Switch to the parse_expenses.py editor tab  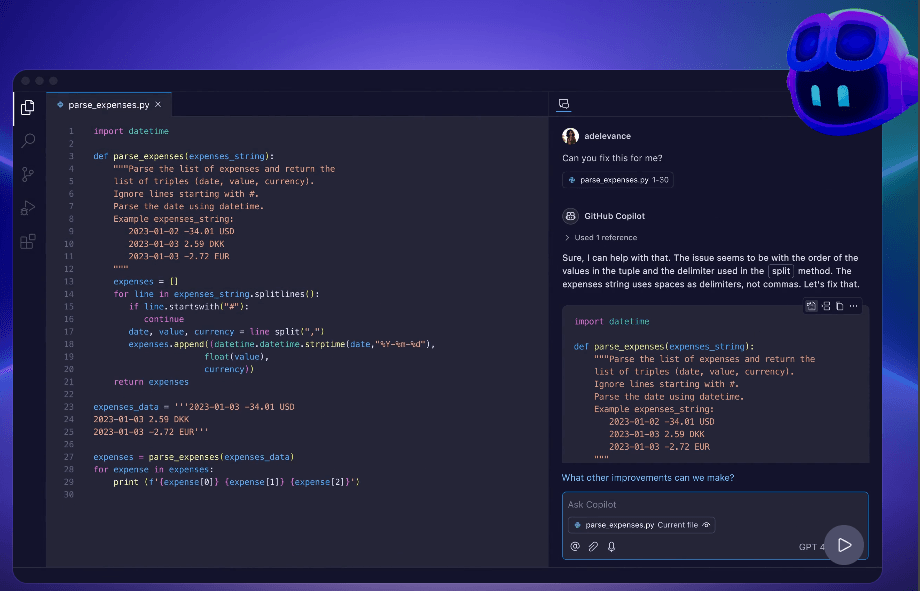[109, 104]
